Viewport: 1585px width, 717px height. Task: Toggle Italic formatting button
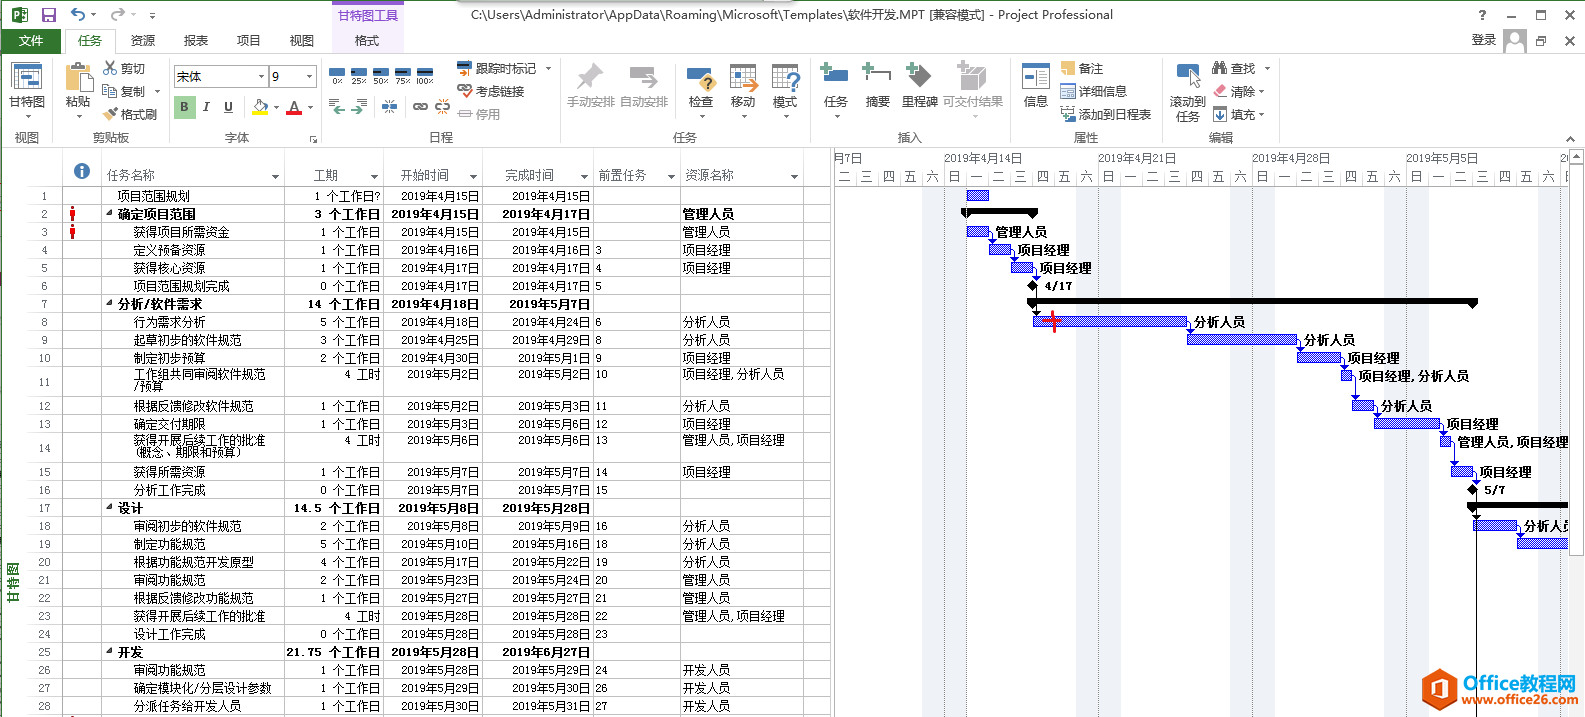click(x=206, y=107)
